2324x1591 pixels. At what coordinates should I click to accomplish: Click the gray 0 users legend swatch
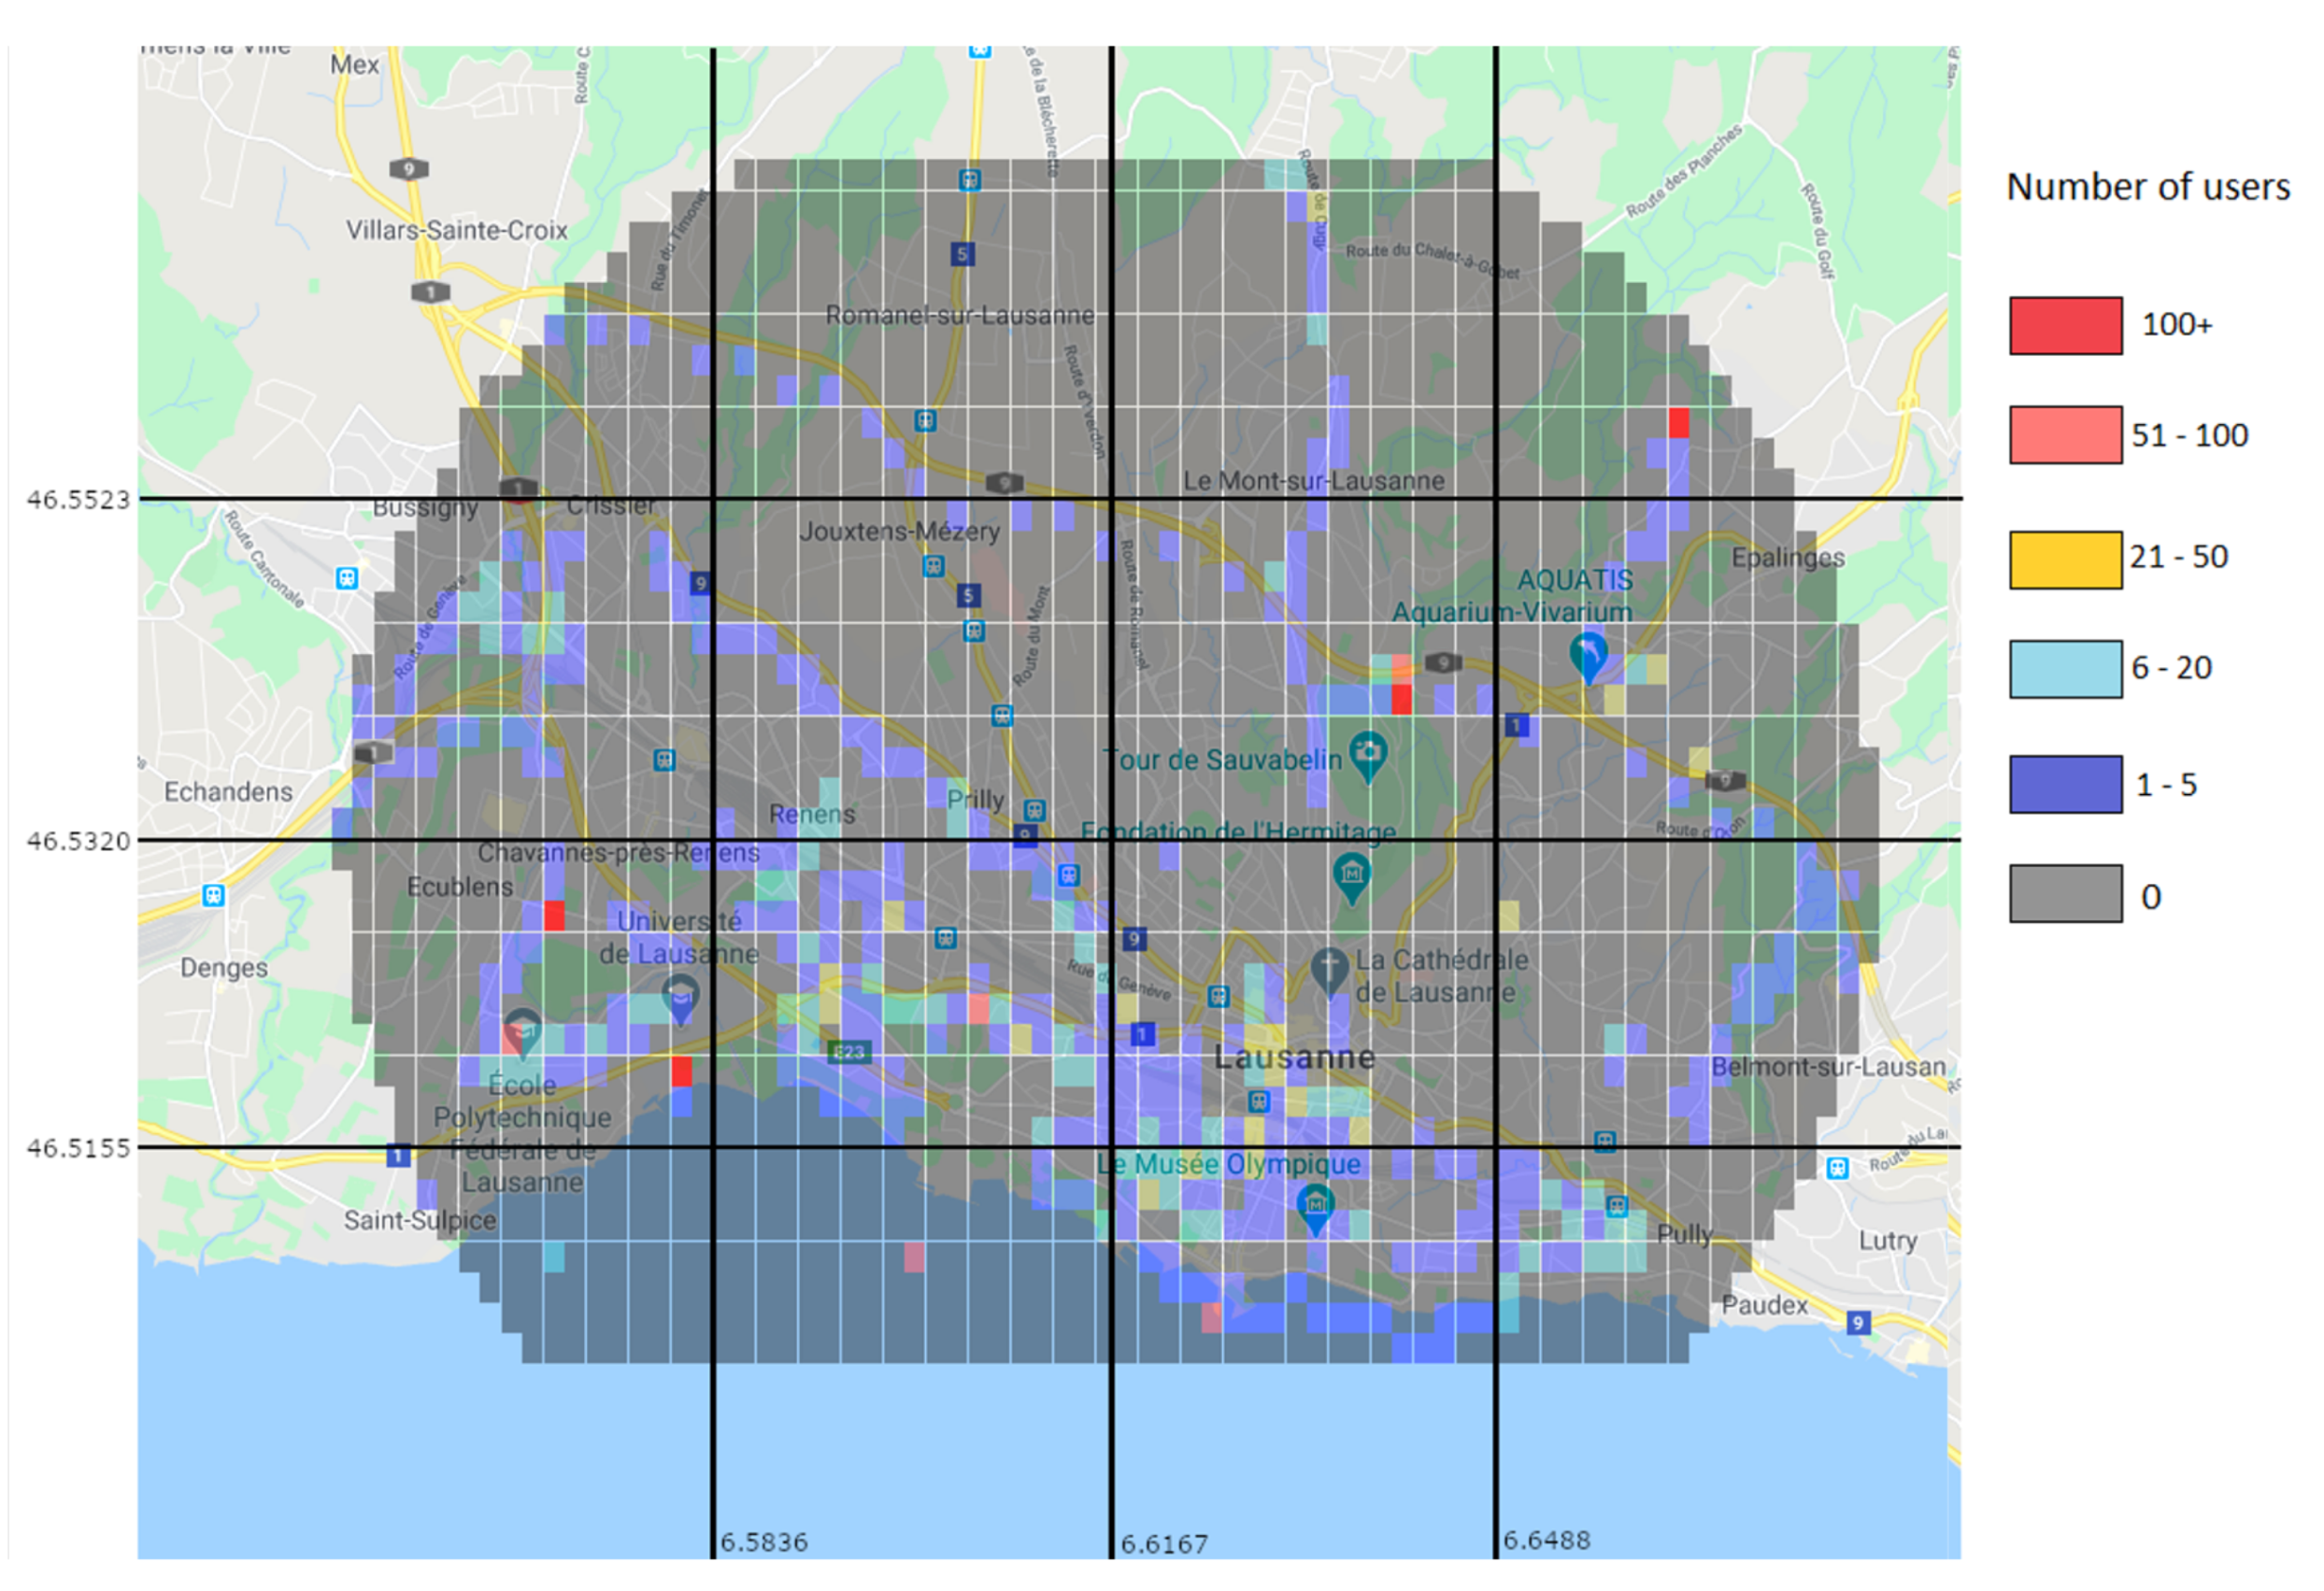2065,894
